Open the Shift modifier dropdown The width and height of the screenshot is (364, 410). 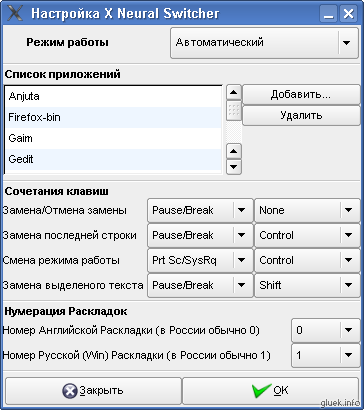(307, 285)
